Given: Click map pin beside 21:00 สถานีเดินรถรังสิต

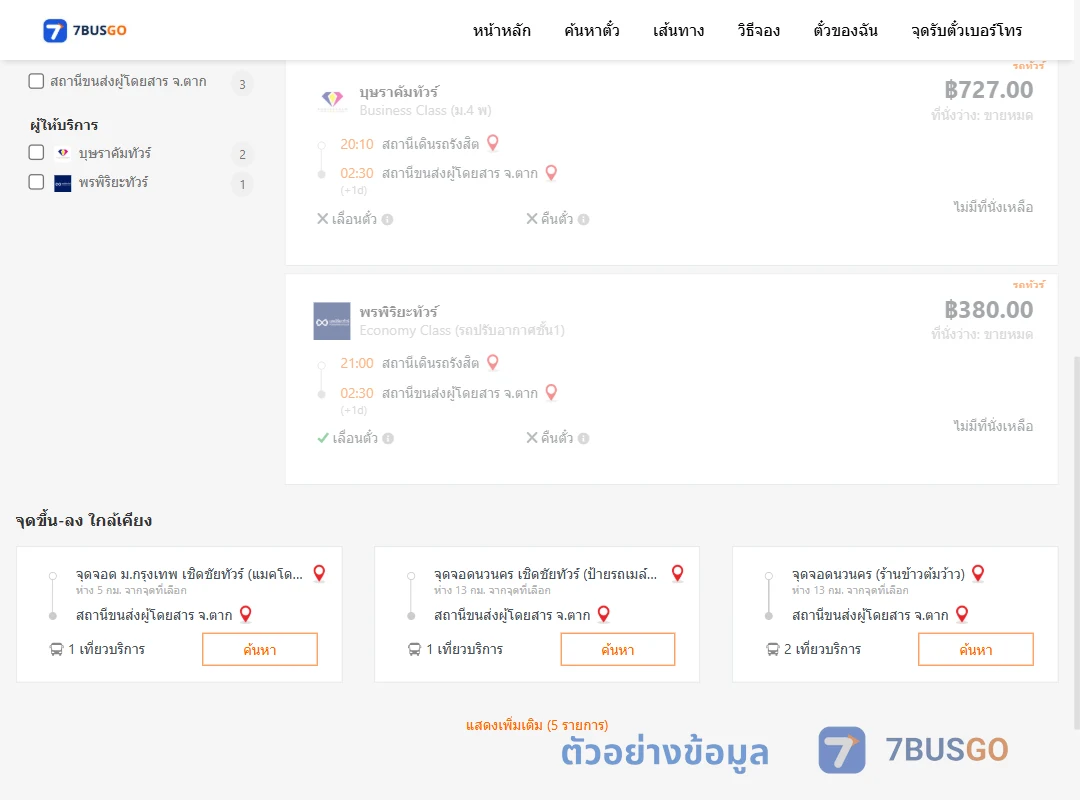Looking at the screenshot, I should pos(492,362).
